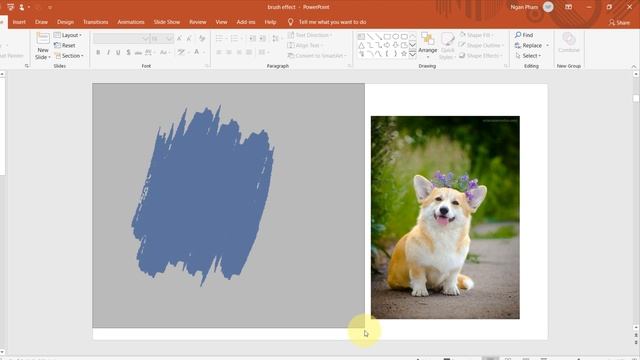The image size is (640, 360).
Task: Switch to the Transitions tab
Action: click(96, 22)
